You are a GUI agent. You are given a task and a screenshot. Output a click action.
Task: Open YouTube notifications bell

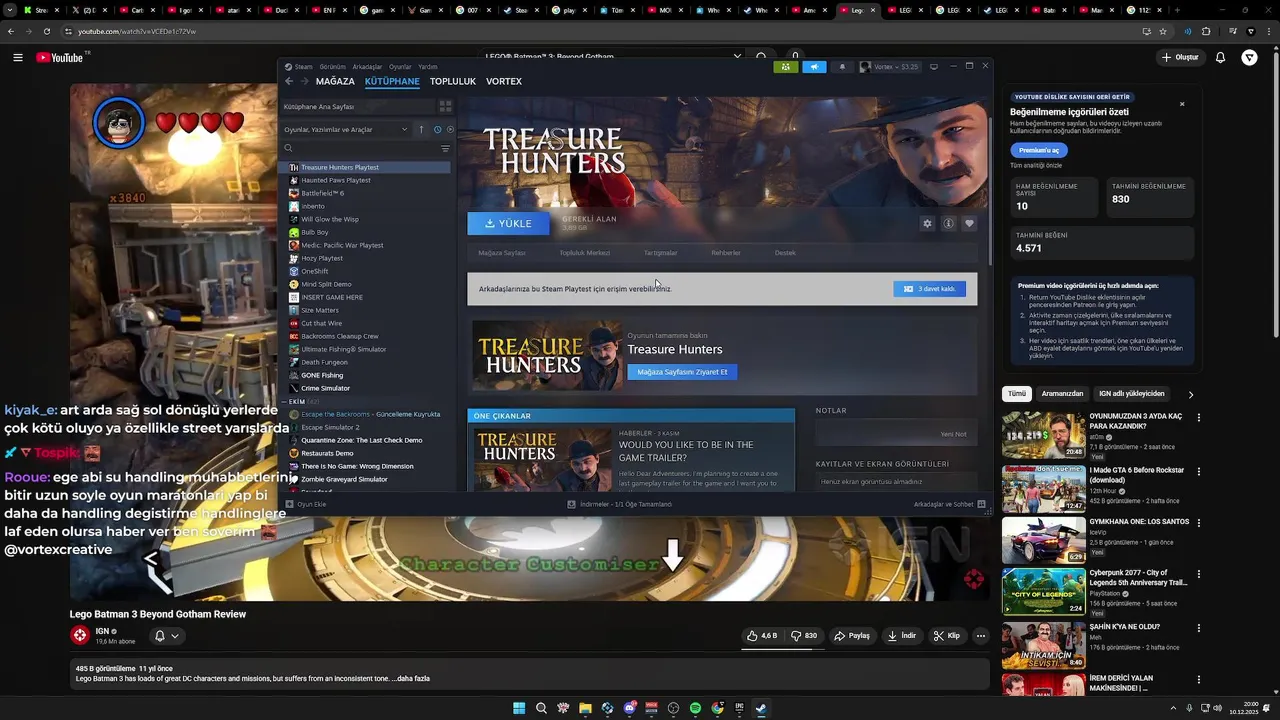pyautogui.click(x=1220, y=57)
